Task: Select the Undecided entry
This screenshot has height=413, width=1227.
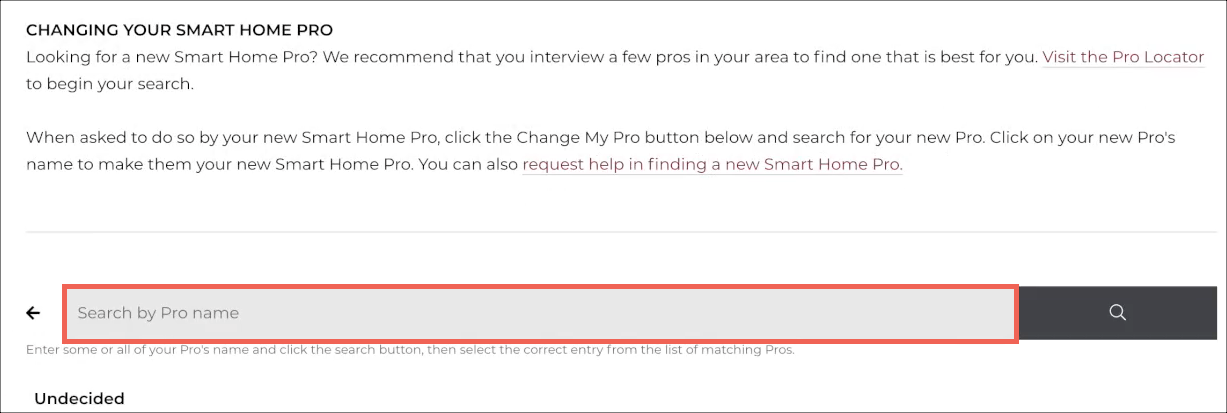Action: (79, 398)
